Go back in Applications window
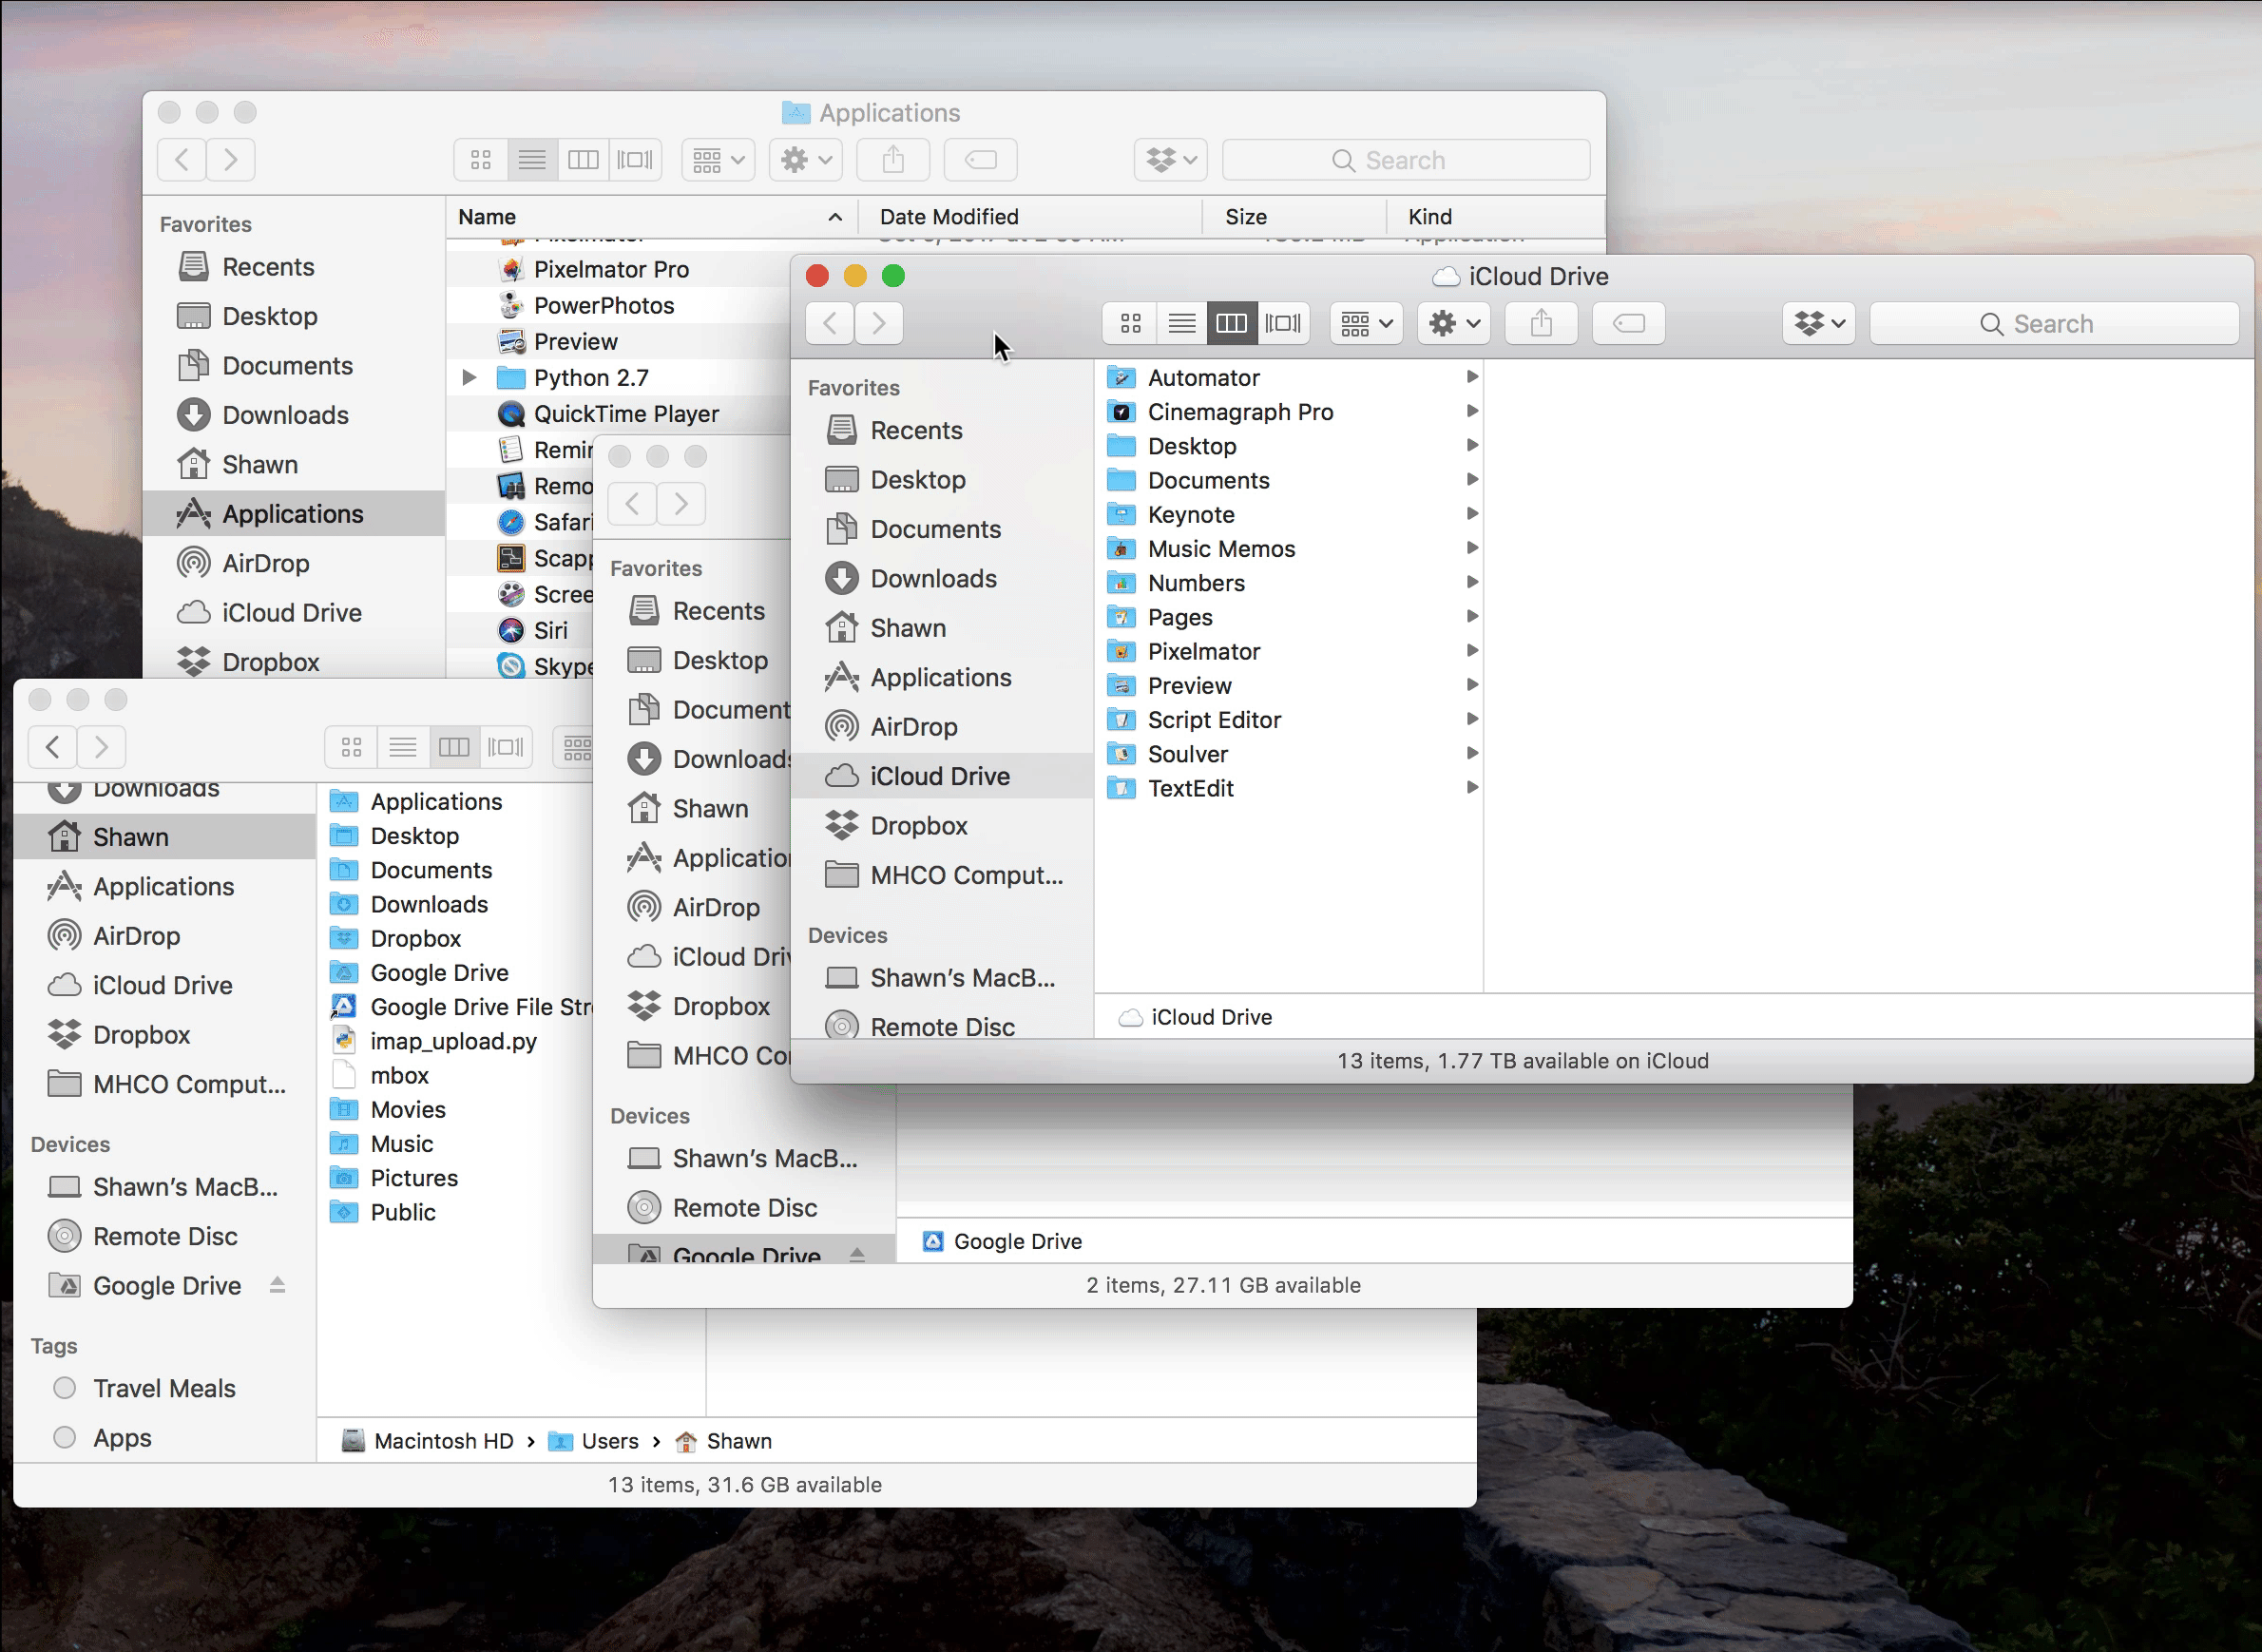The height and width of the screenshot is (1652, 2262). pos(182,160)
